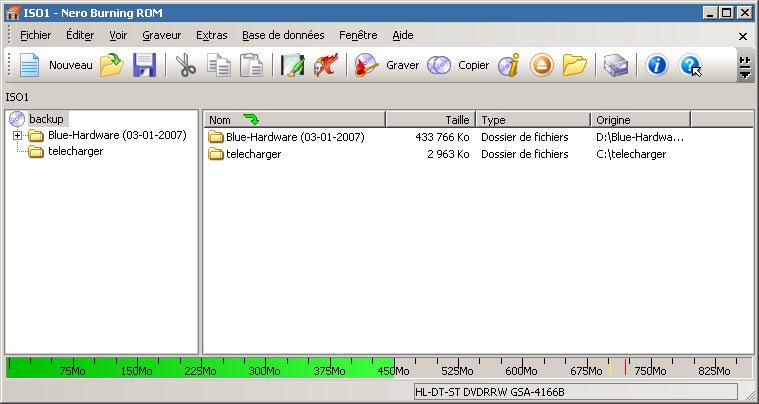
Task: Click the Dossier de fichiers type cell for telecharger
Action: coord(524,154)
